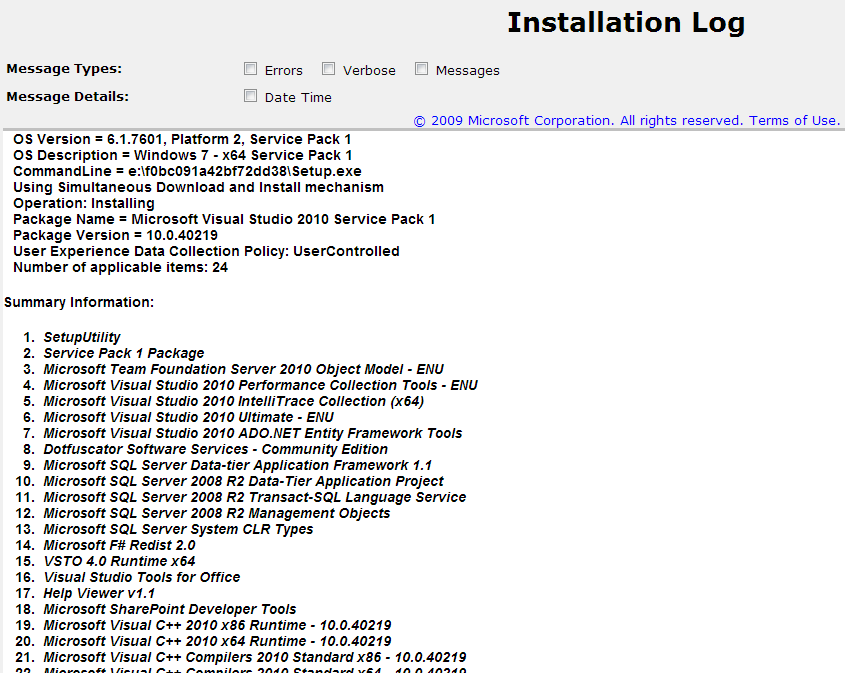Select Microsoft Team Foundation Server 2010 Object Model entry
Viewport: 845px width, 673px height.
[244, 370]
